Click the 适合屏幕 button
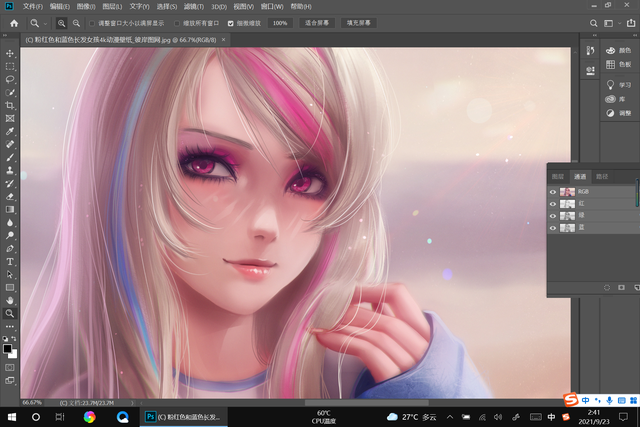Screen dimensions: 640x427 point(317,23)
